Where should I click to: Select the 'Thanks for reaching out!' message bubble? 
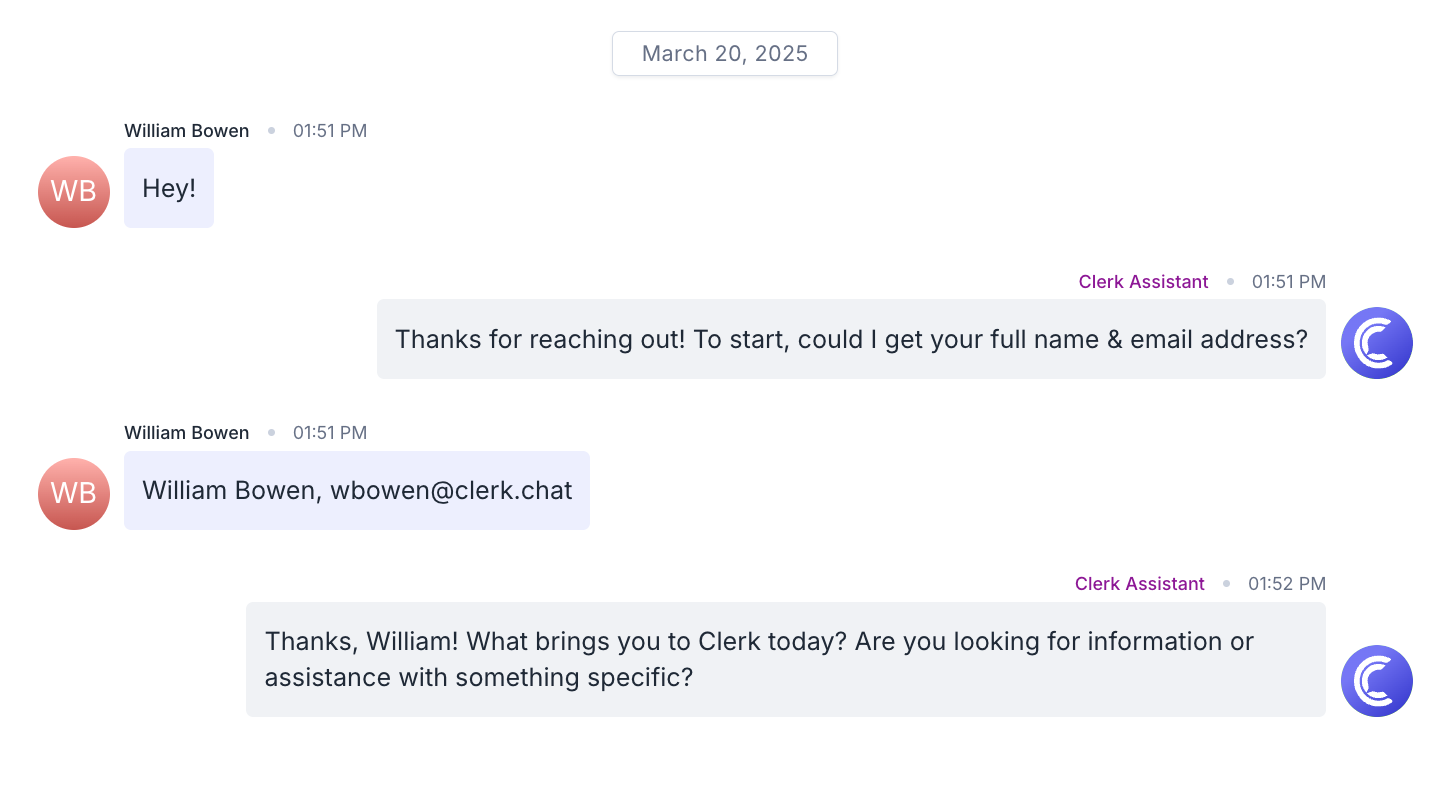pos(851,339)
